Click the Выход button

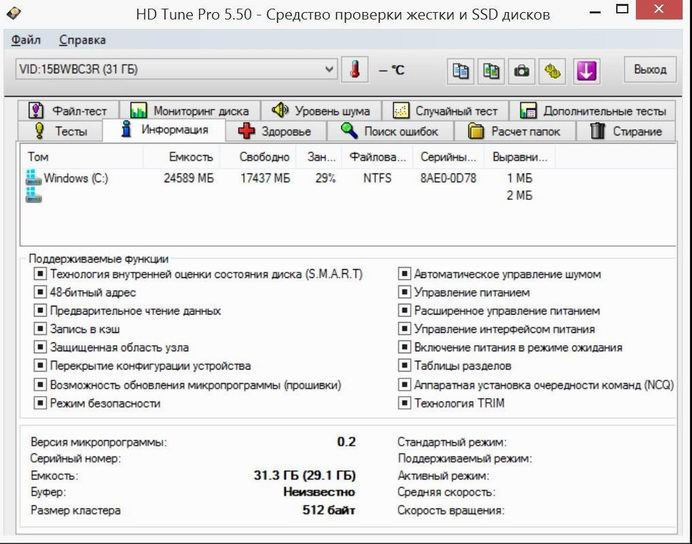point(650,69)
